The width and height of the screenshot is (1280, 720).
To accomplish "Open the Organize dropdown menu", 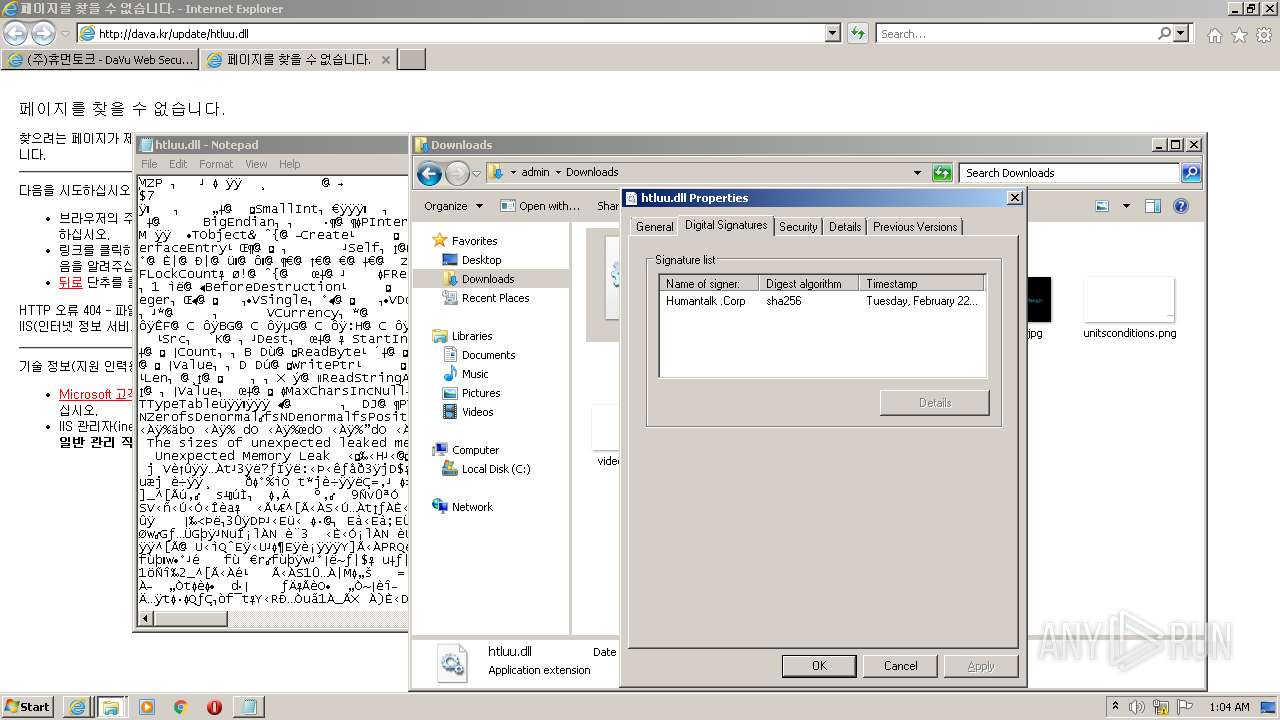I will tap(453, 206).
